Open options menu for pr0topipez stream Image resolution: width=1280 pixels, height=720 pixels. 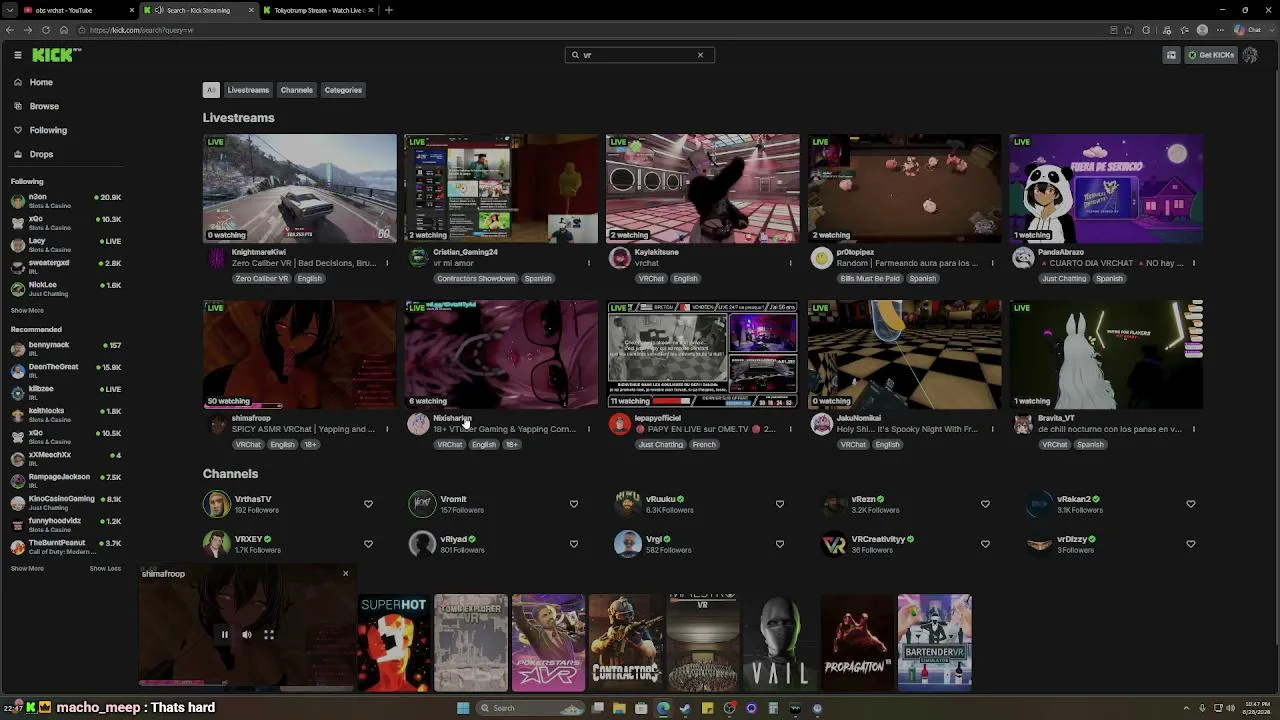pos(992,263)
